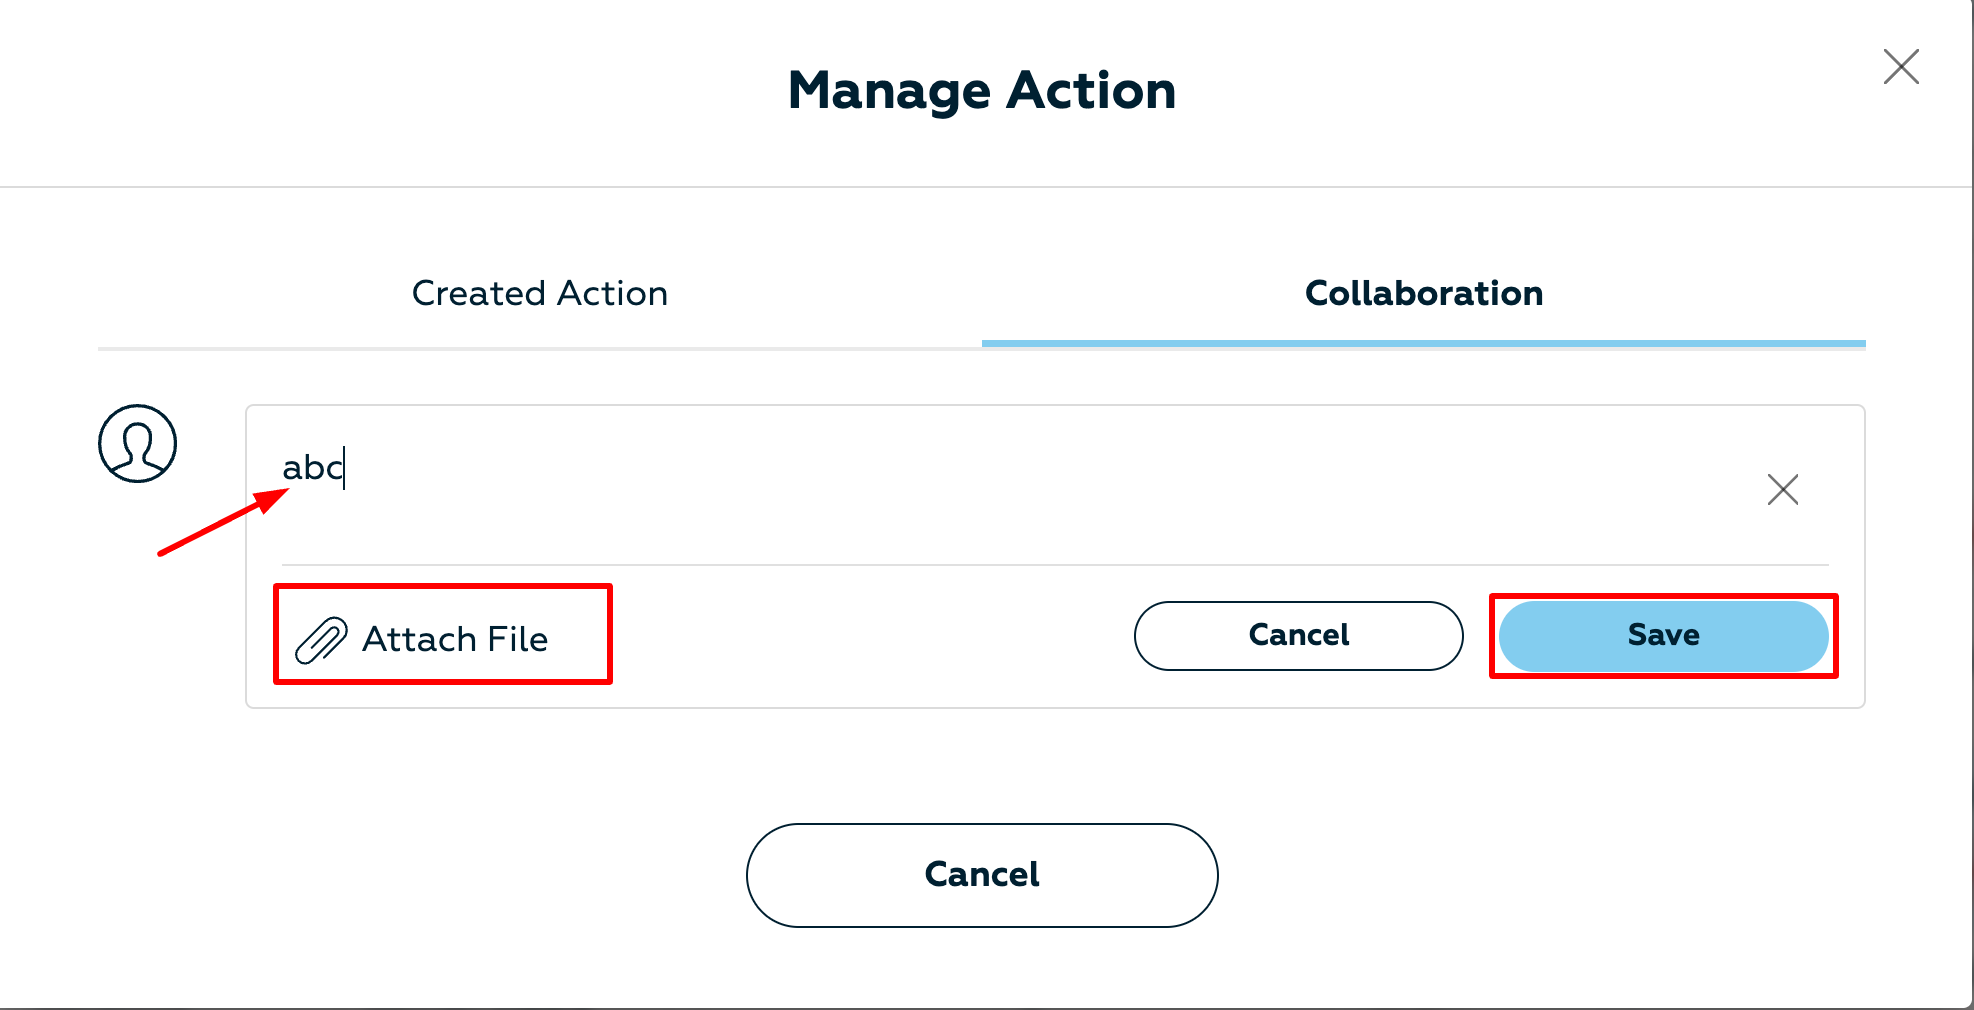Click the header separator below Manage Action
This screenshot has width=1974, height=1010.
[986, 187]
